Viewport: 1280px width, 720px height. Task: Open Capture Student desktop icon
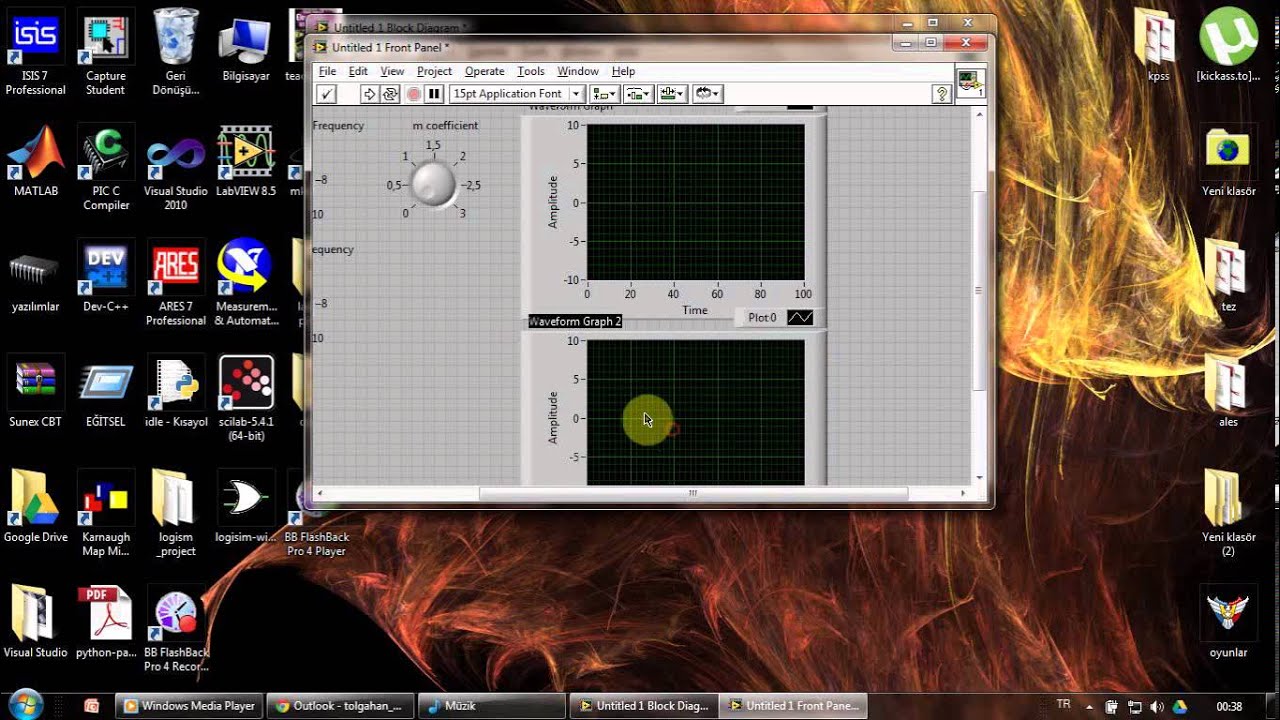pyautogui.click(x=105, y=54)
